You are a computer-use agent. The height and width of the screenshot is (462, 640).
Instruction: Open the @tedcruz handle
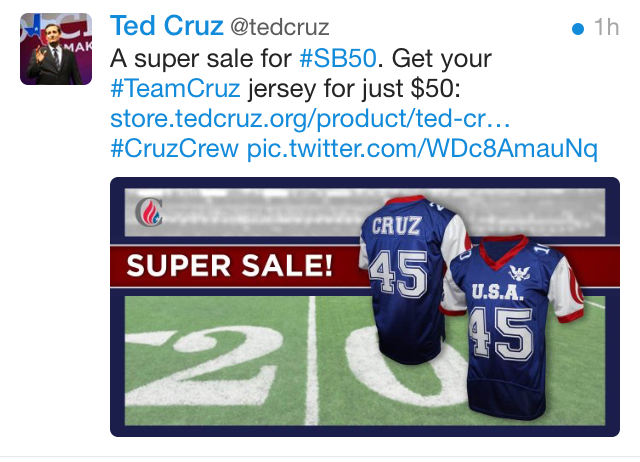[280, 27]
